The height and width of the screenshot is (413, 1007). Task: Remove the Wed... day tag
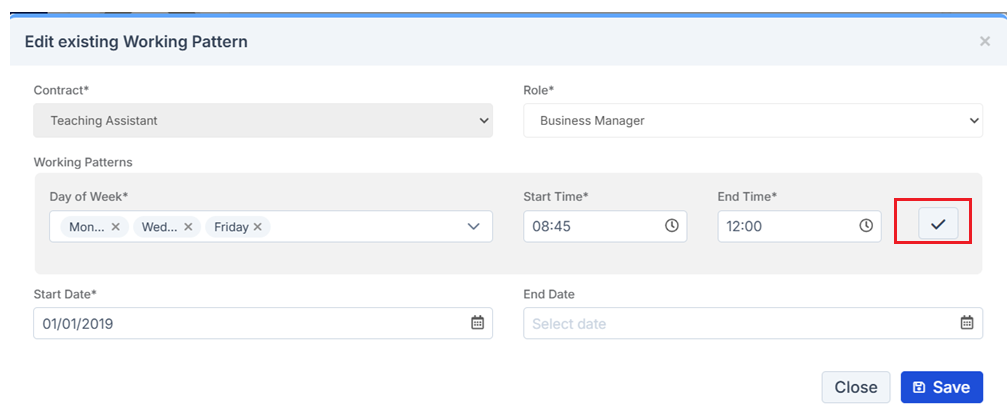(188, 227)
